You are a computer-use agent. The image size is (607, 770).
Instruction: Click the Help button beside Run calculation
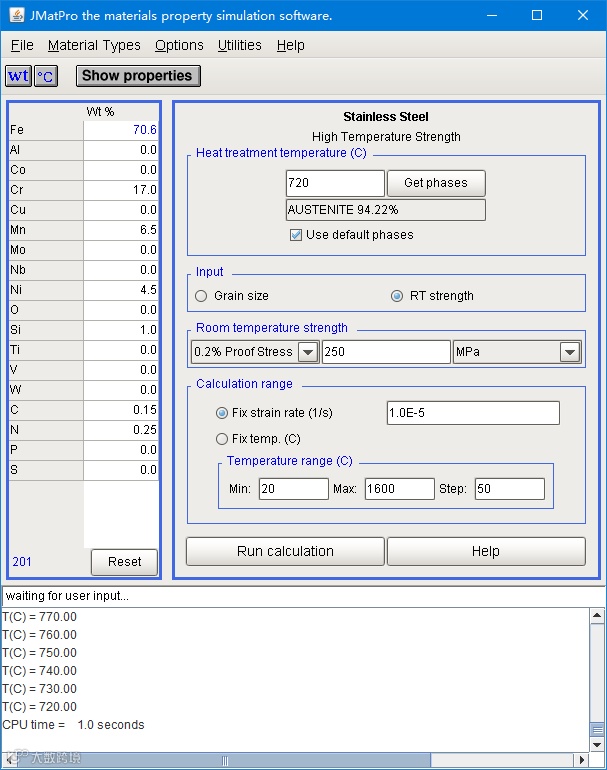click(x=486, y=551)
